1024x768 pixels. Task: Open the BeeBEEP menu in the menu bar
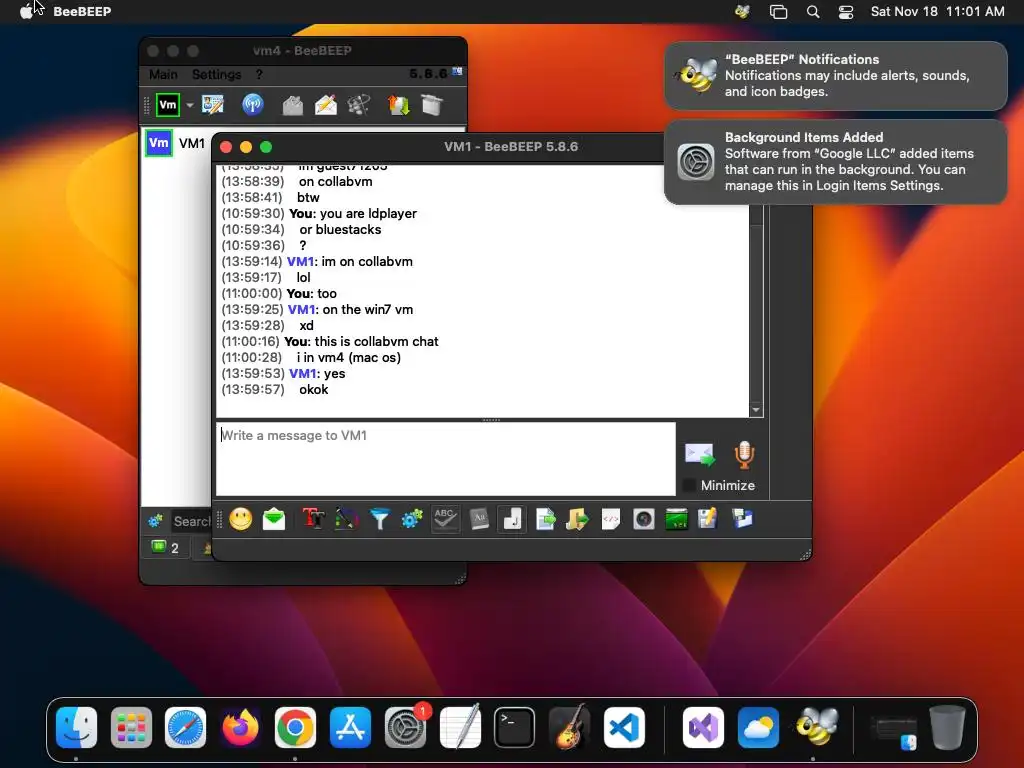pyautogui.click(x=82, y=11)
